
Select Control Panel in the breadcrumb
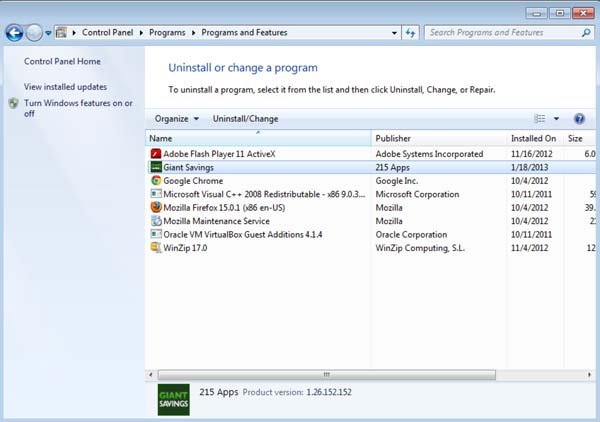point(108,33)
